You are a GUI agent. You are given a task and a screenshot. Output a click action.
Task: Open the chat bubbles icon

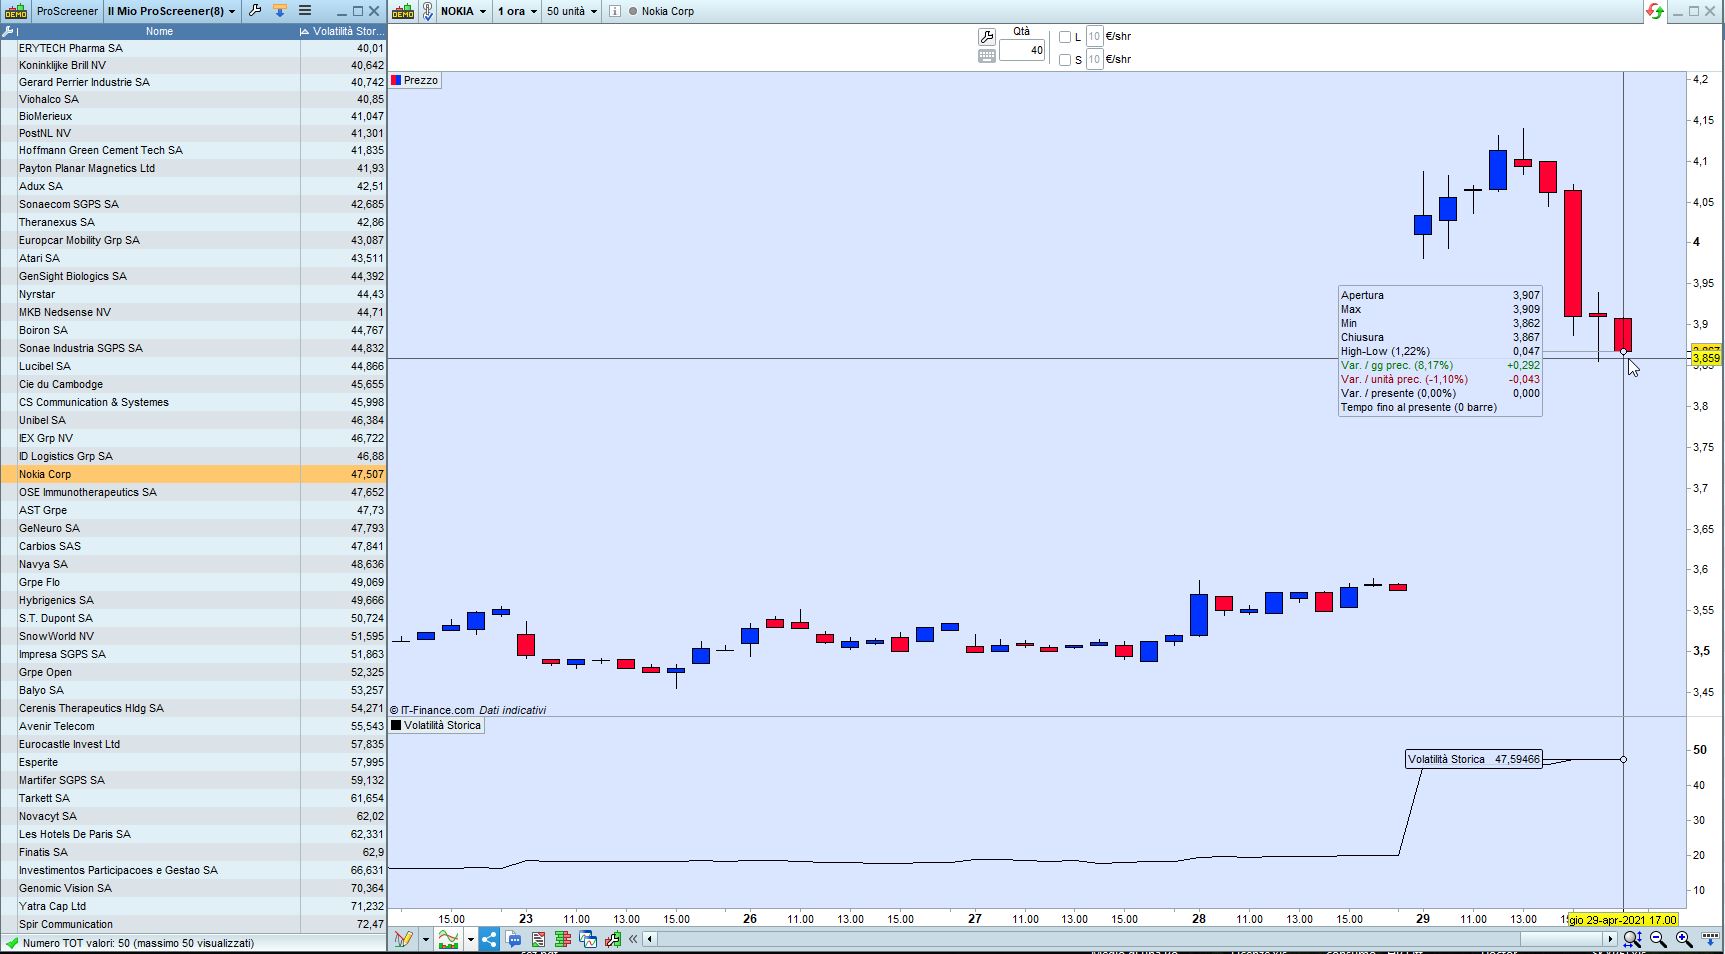coord(514,939)
